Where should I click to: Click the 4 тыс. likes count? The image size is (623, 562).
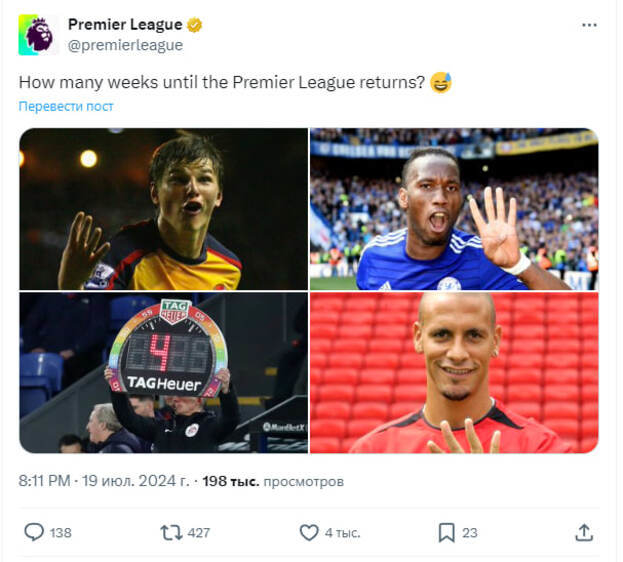[x=343, y=532]
